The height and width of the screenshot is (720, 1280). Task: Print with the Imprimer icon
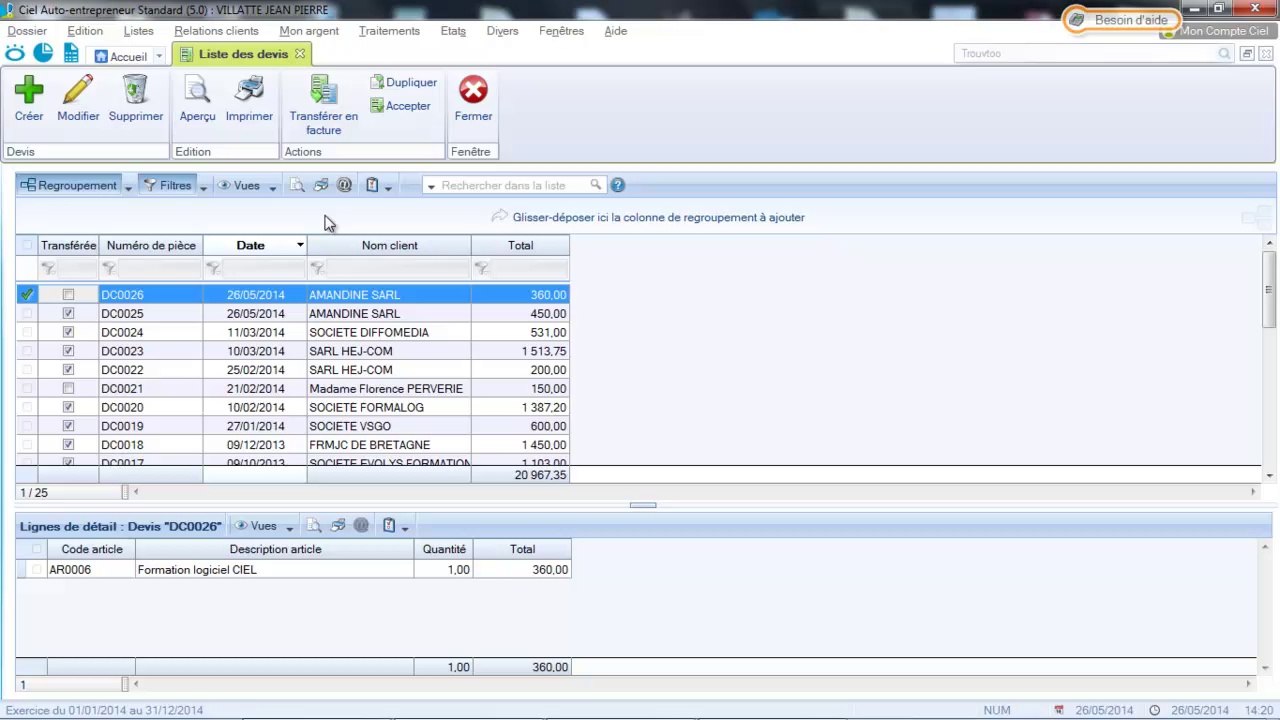tap(249, 91)
